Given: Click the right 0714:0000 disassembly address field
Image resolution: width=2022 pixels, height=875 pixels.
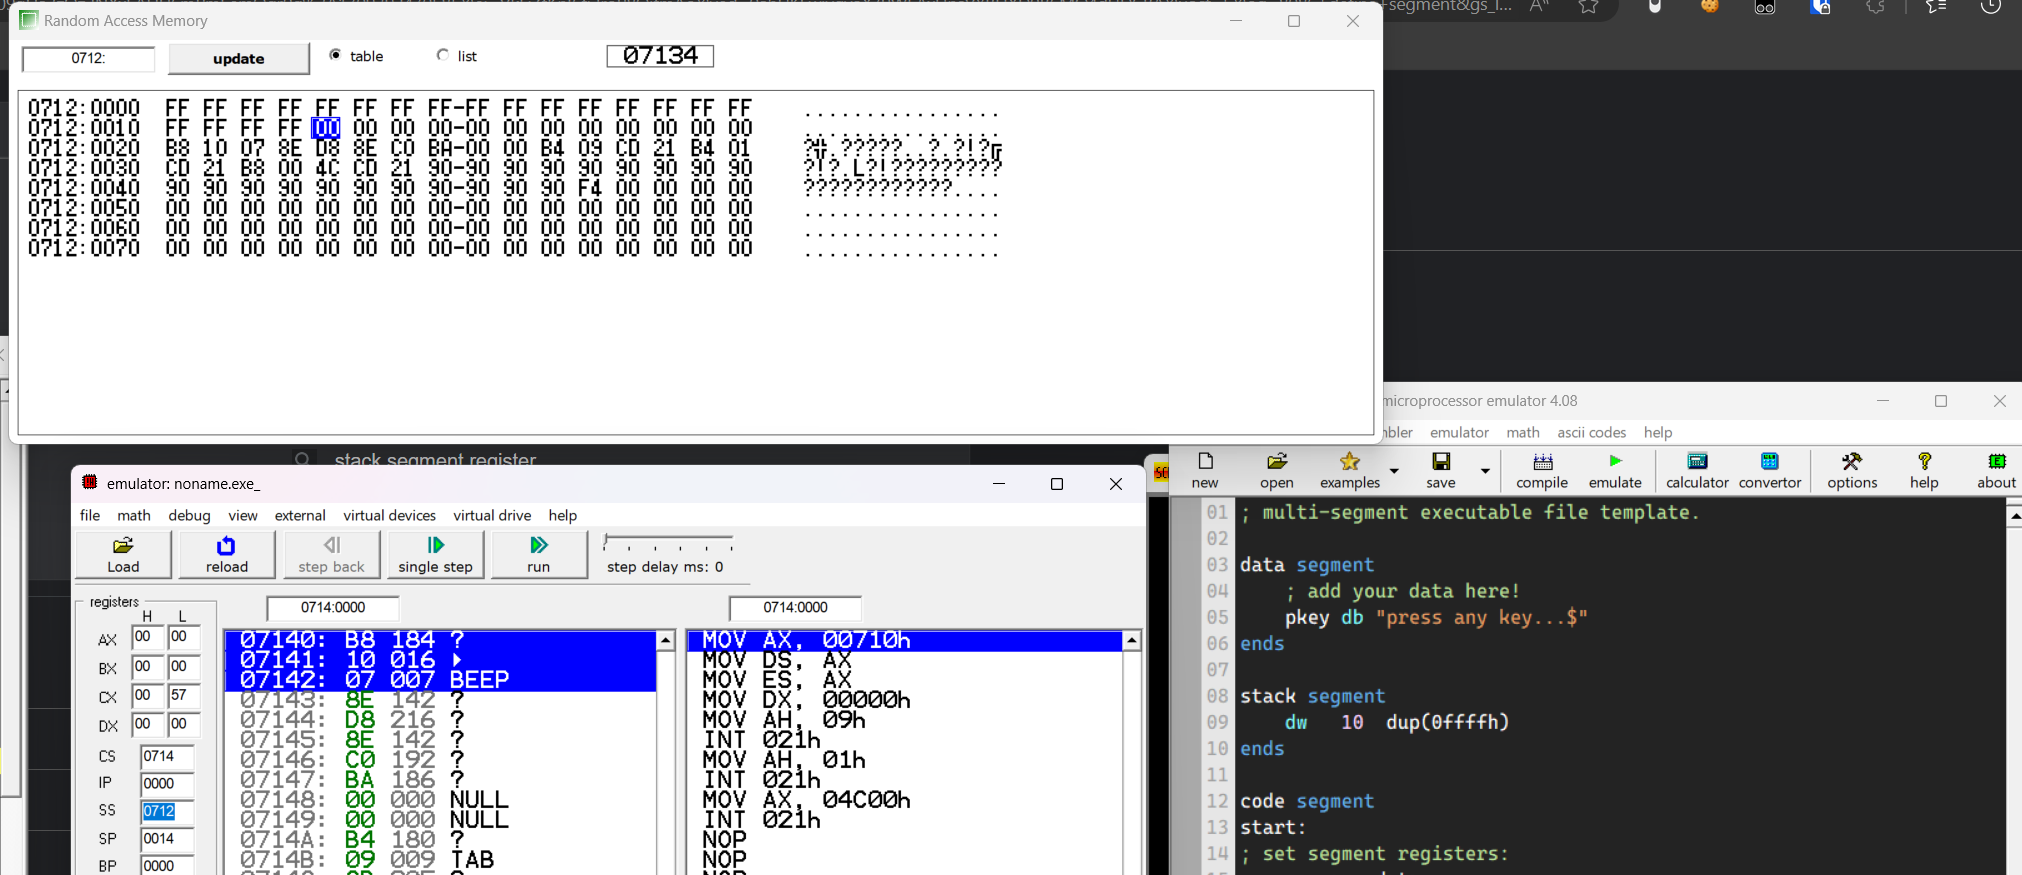Looking at the screenshot, I should [x=795, y=607].
